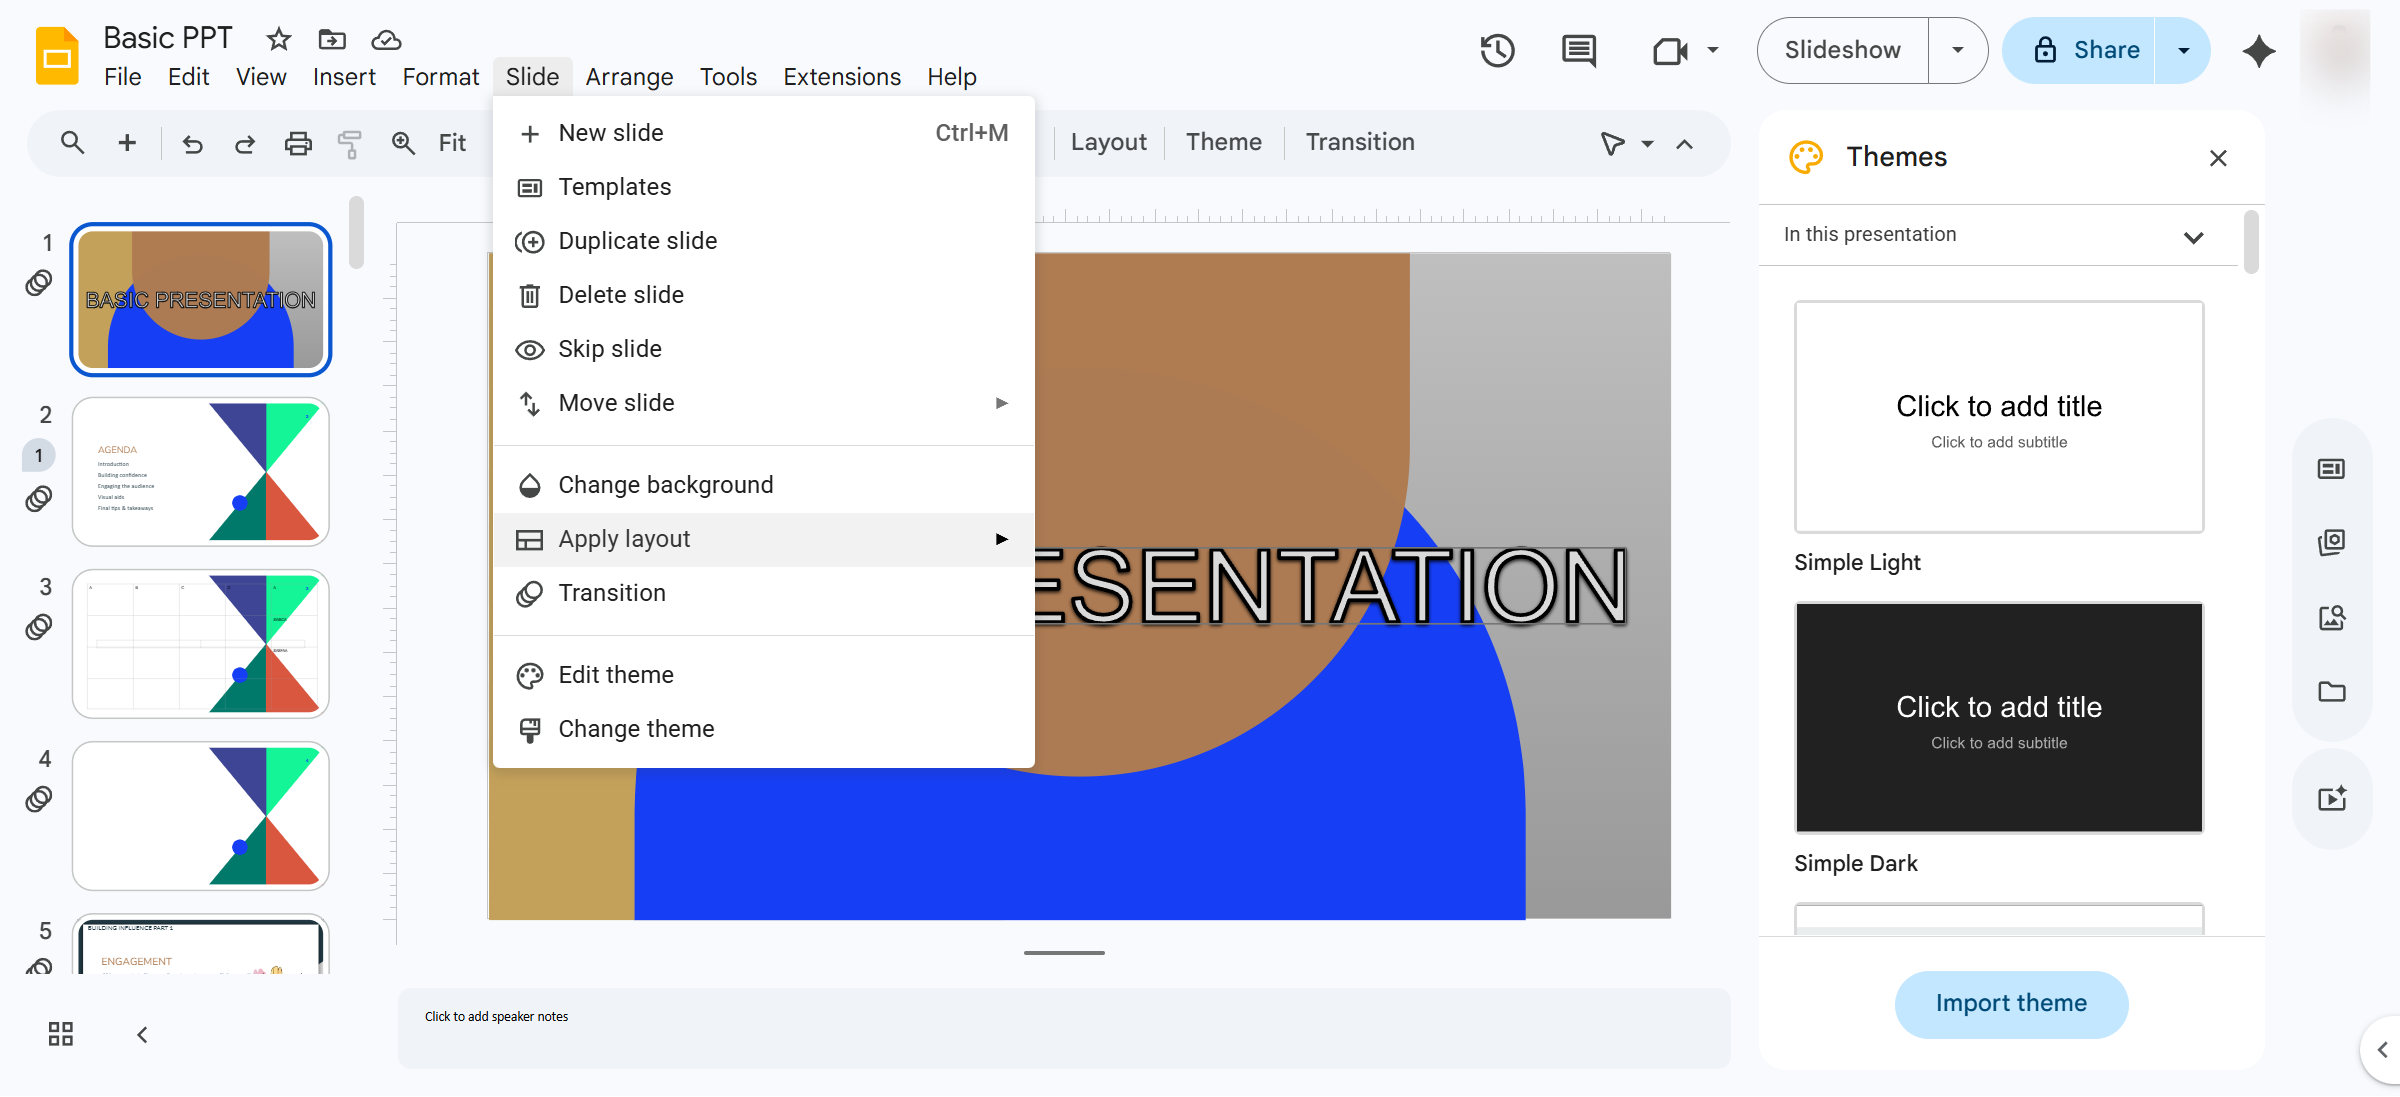Star the Basic PPT document
This screenshot has height=1097, width=2400.
(278, 39)
